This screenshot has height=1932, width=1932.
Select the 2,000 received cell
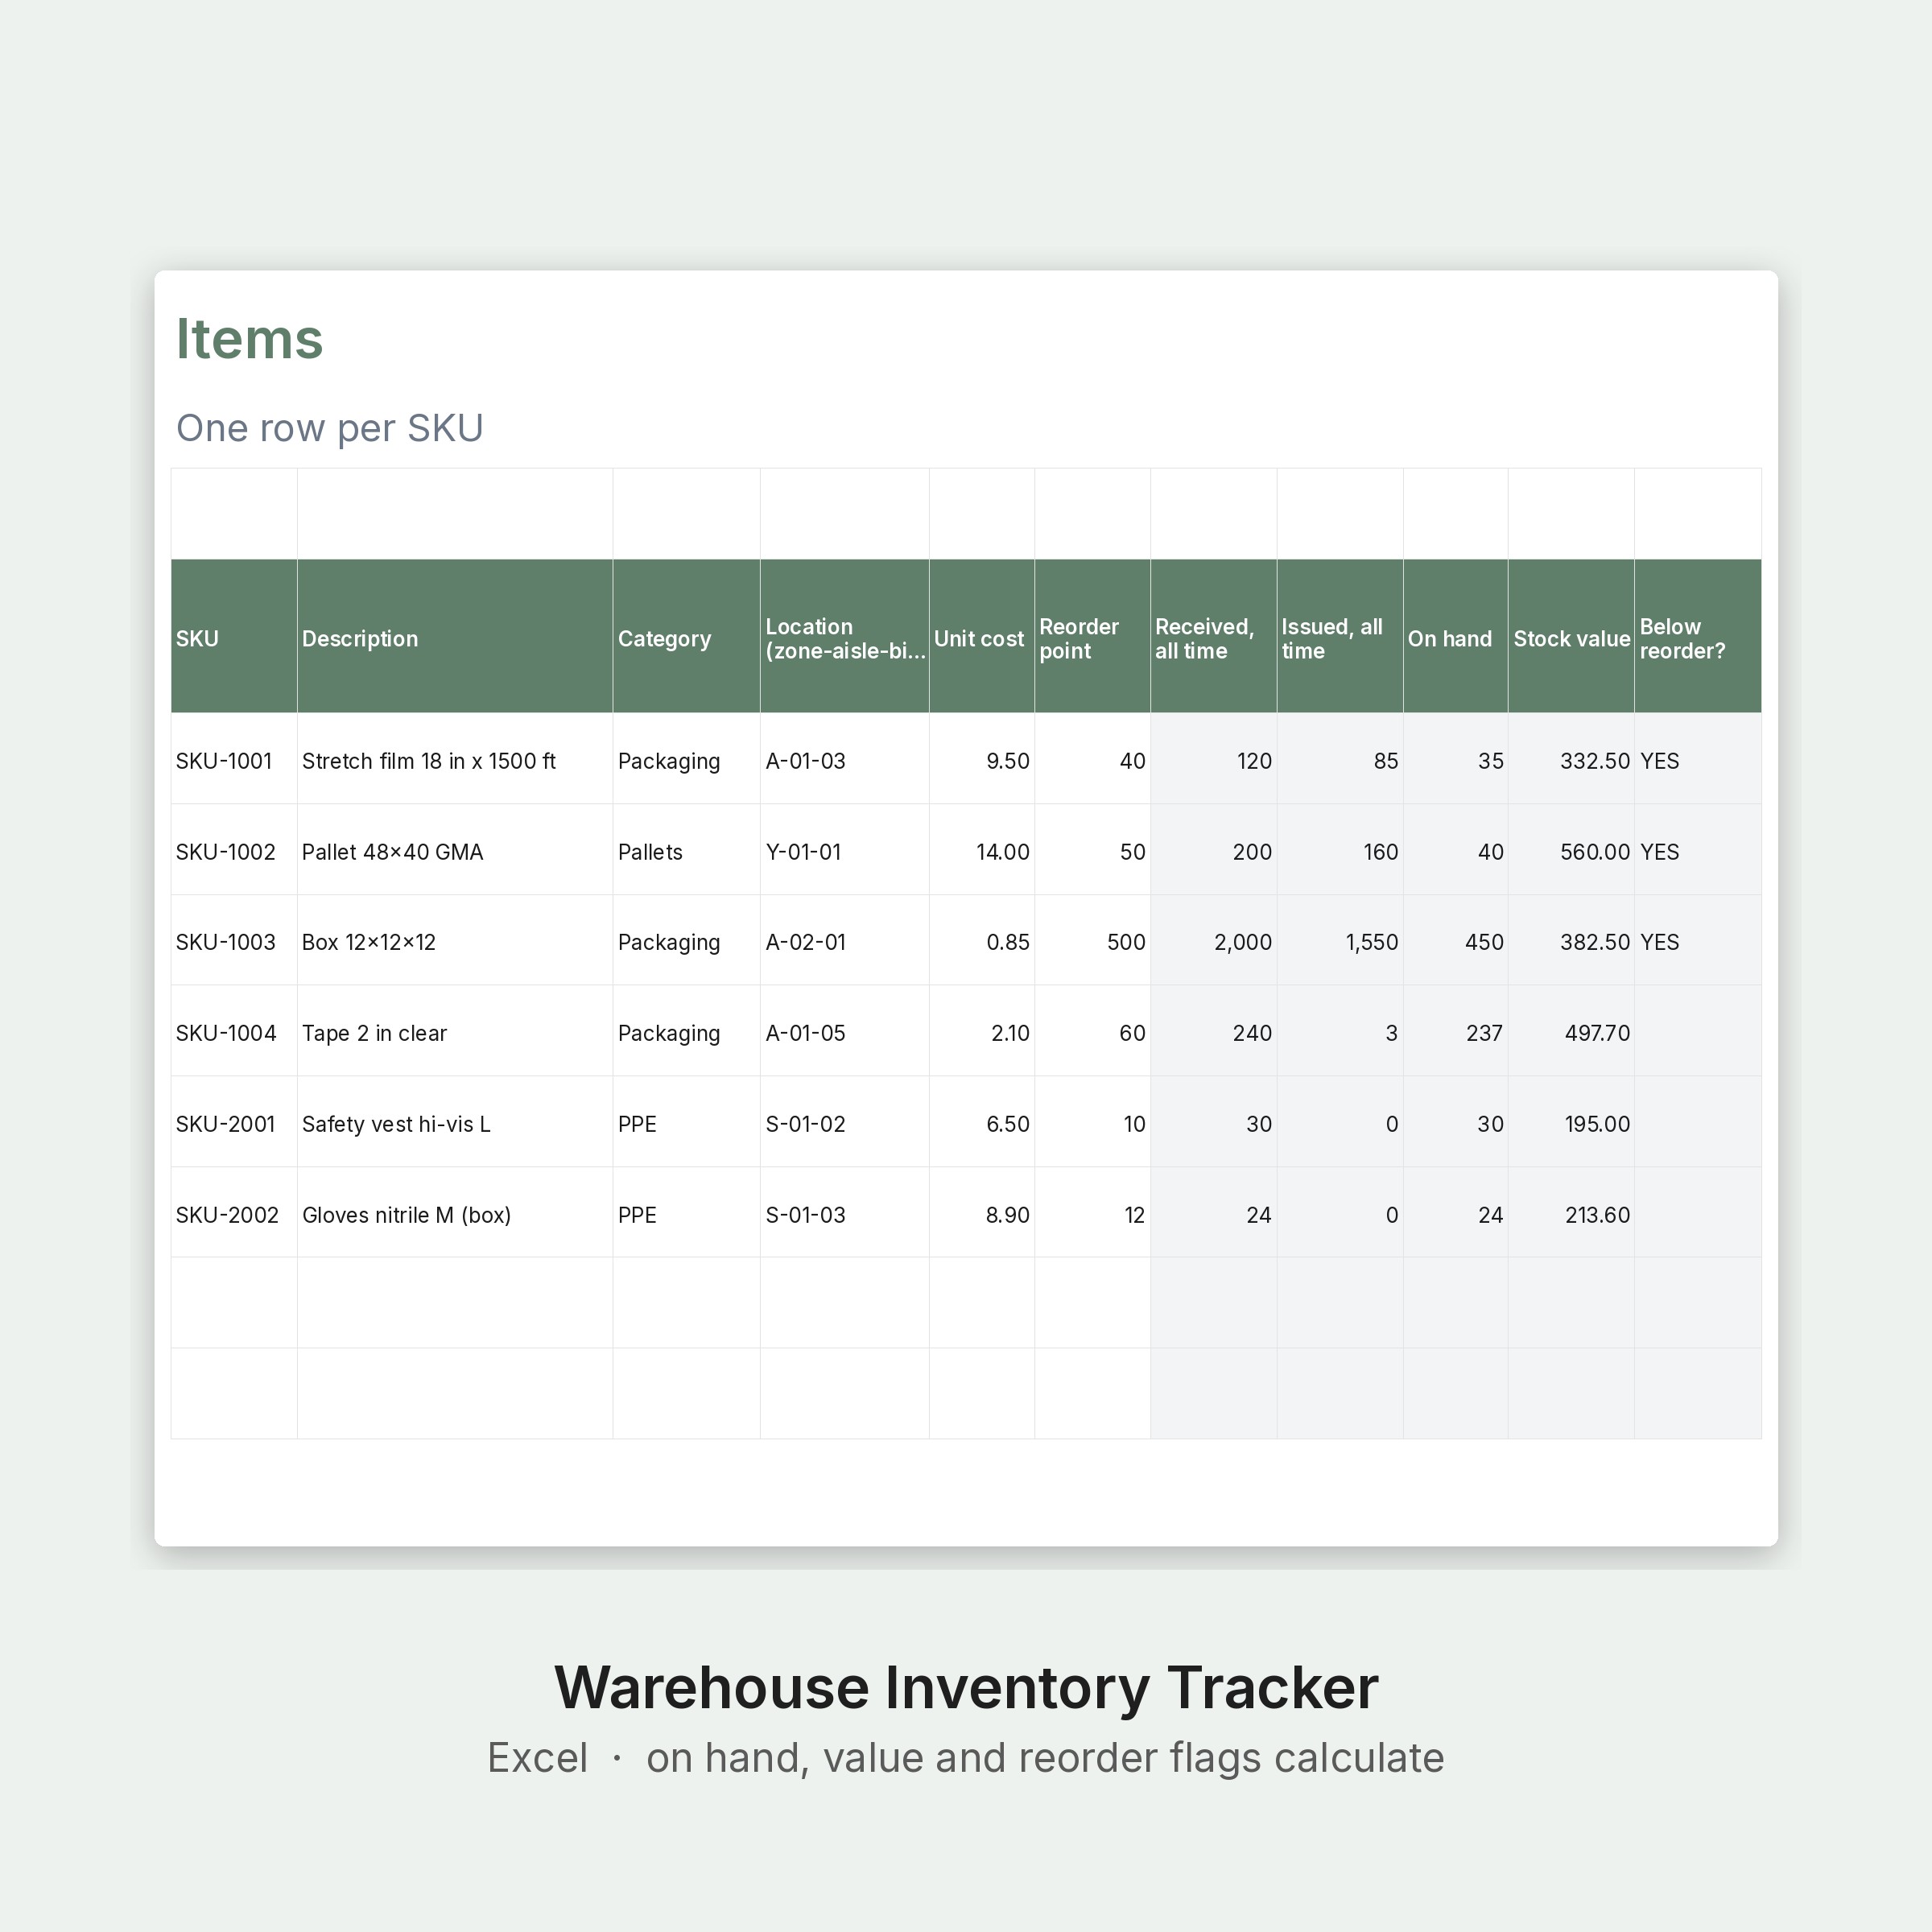(1213, 940)
